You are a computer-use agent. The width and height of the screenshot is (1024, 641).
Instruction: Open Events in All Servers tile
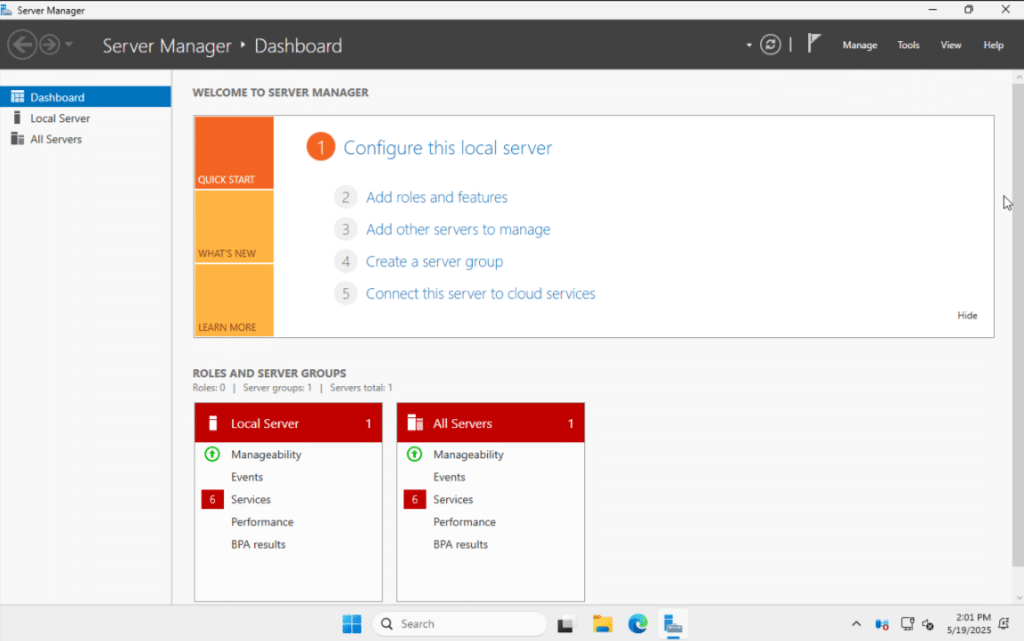point(449,477)
